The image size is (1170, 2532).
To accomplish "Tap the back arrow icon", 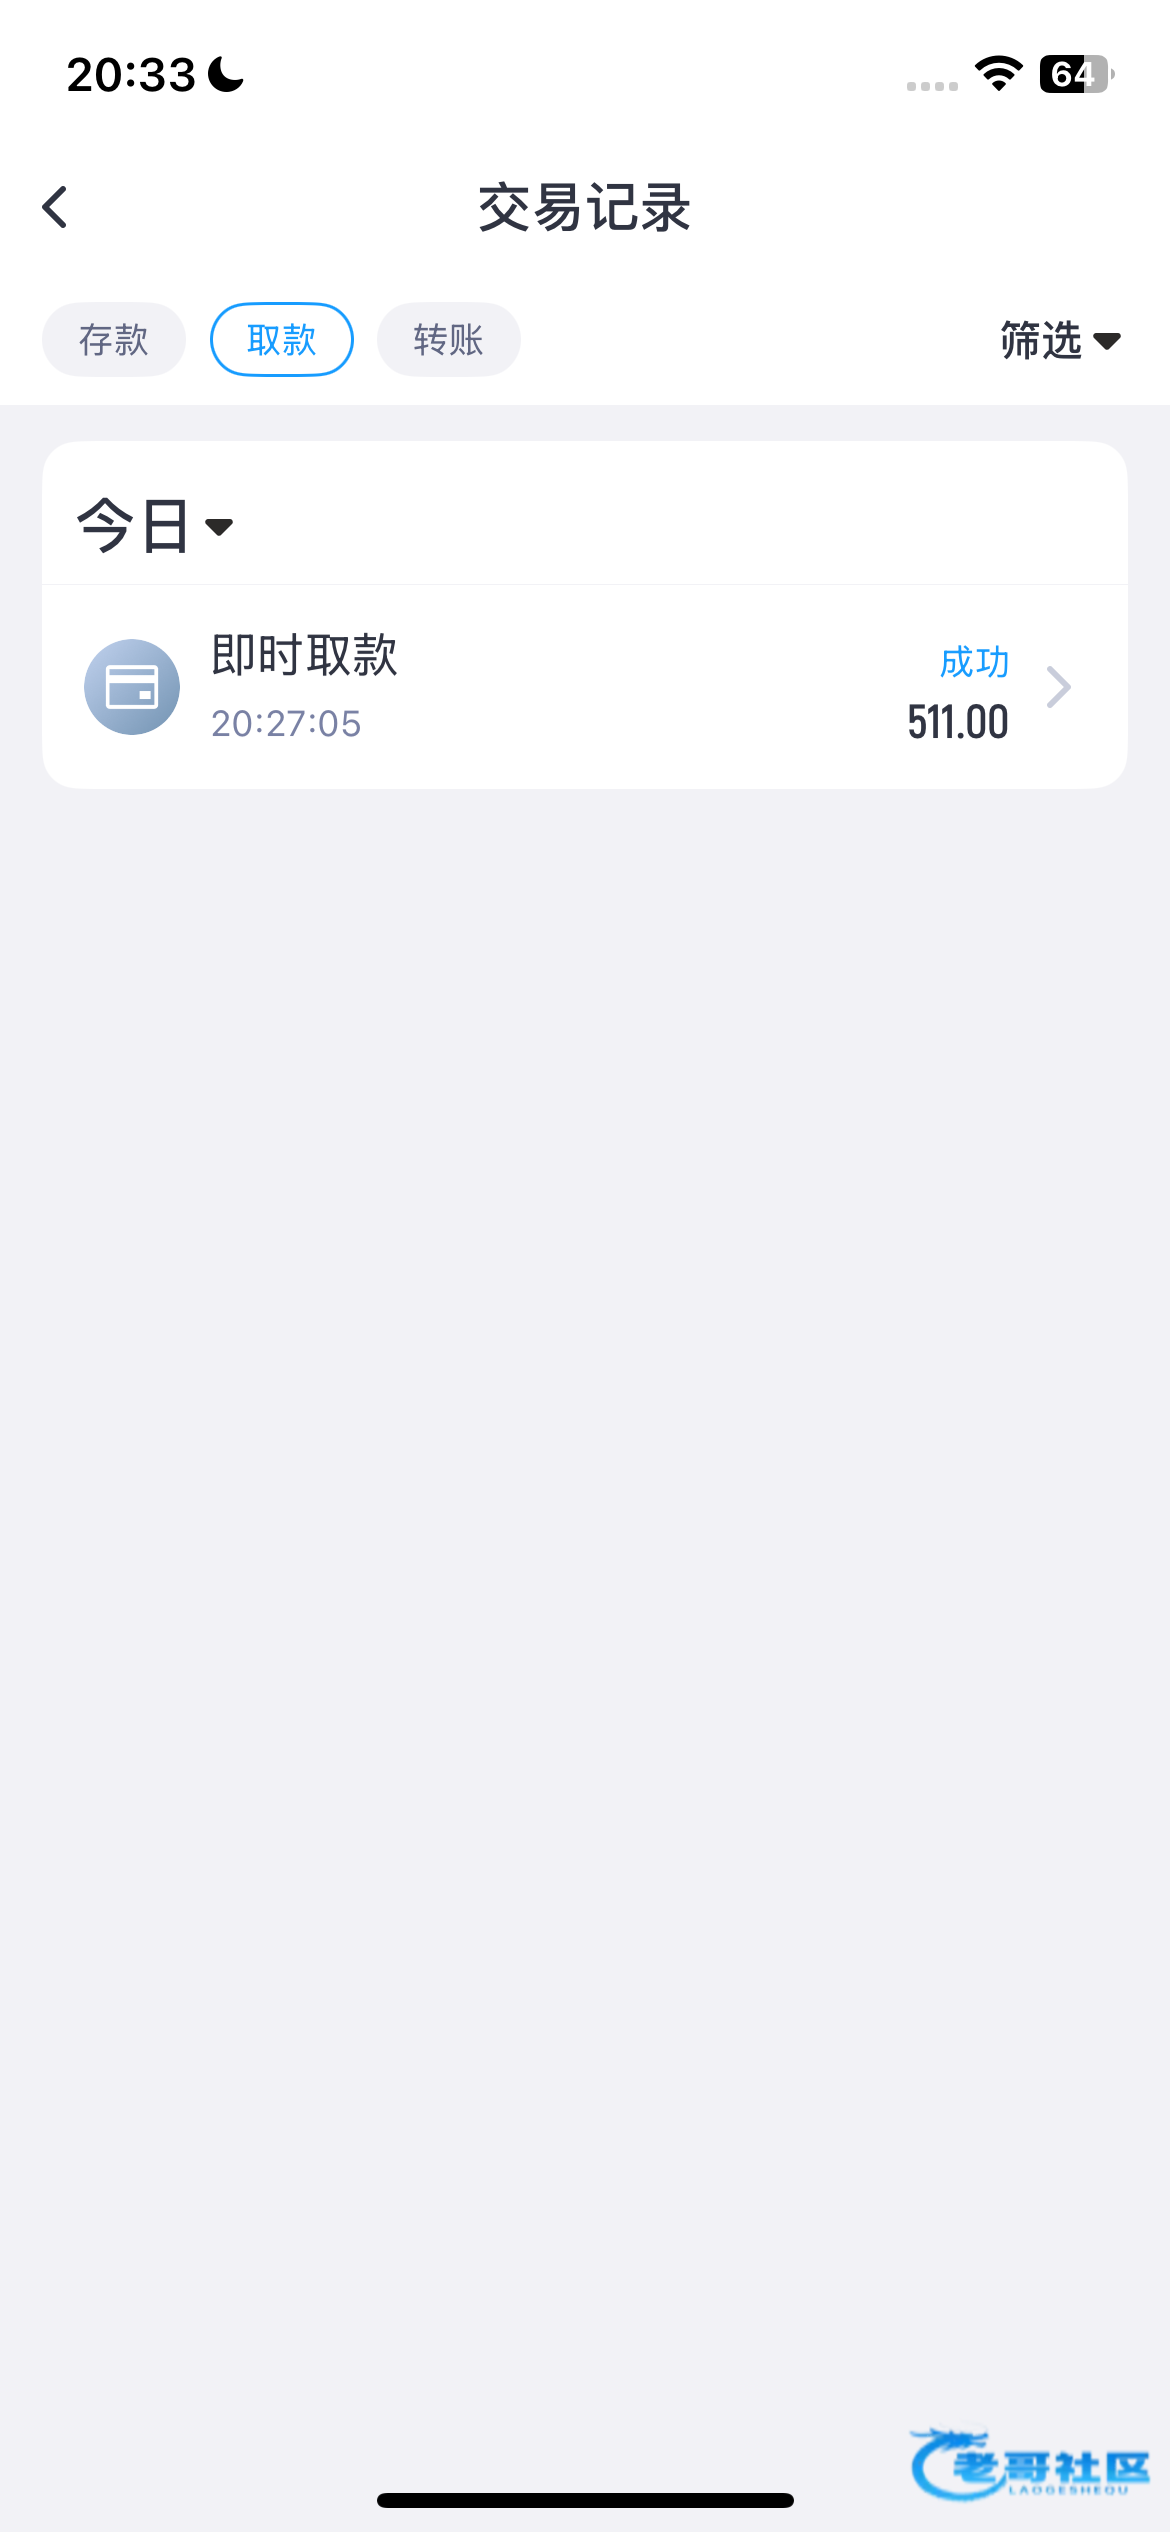I will tap(56, 208).
